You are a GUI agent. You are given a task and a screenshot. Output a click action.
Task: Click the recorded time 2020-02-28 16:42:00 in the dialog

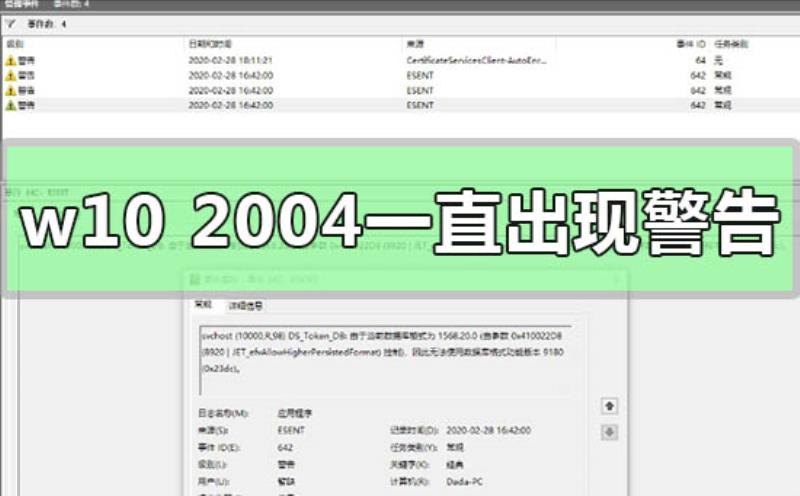489,430
